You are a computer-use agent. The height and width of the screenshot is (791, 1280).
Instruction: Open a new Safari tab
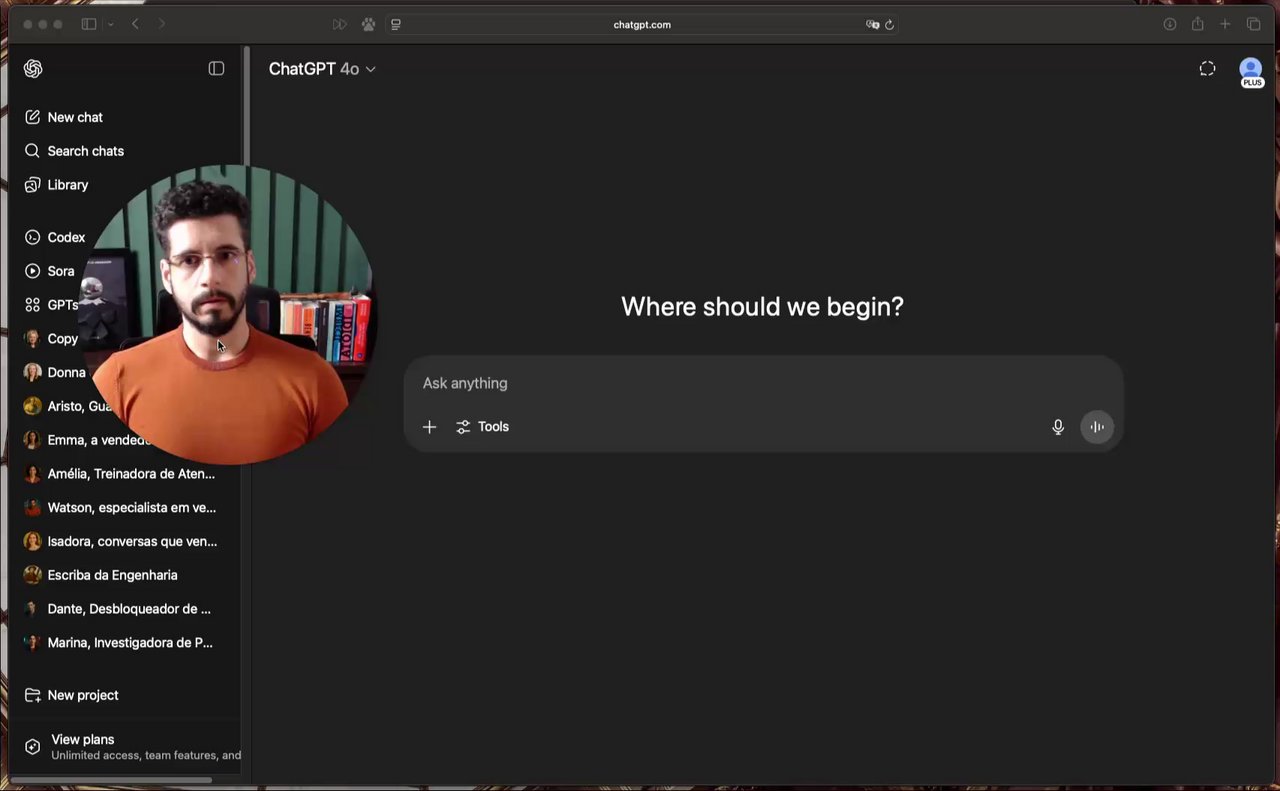point(1225,24)
